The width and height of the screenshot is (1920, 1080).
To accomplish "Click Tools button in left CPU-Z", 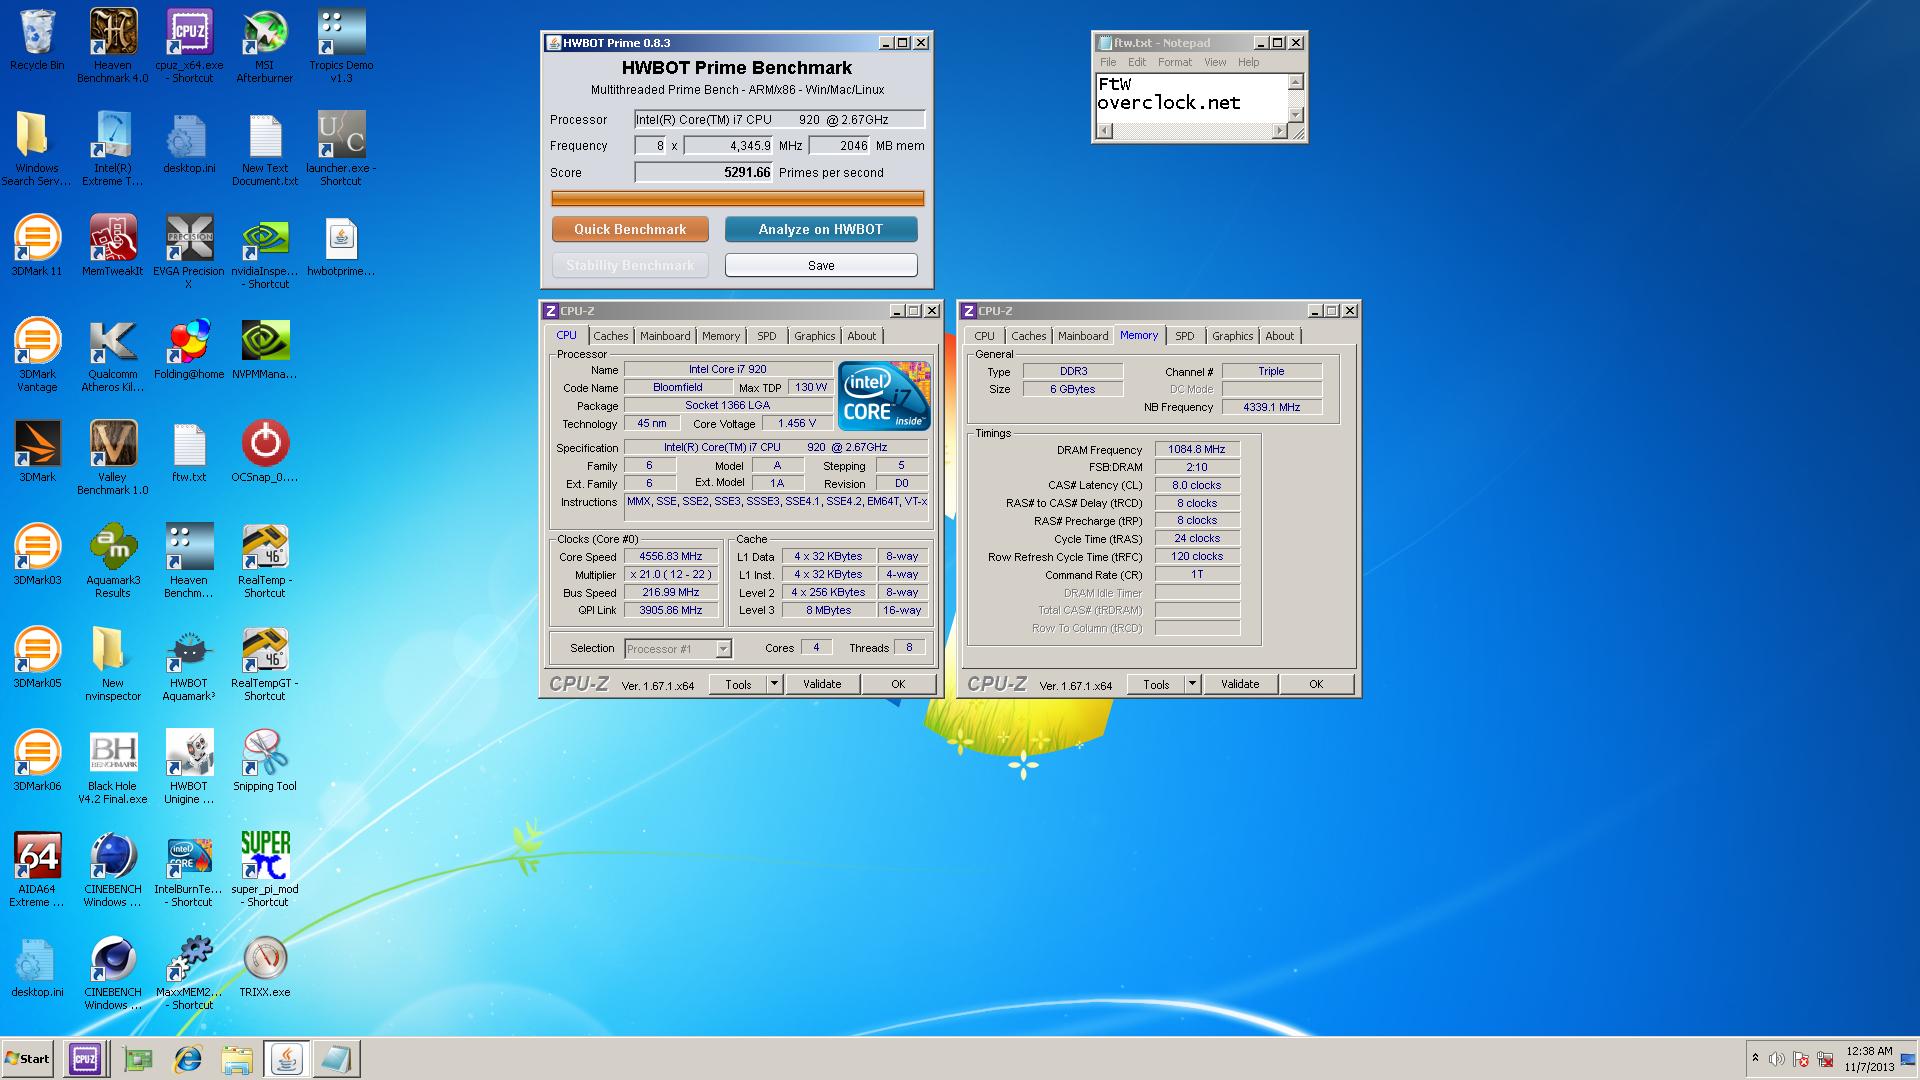I will (738, 684).
